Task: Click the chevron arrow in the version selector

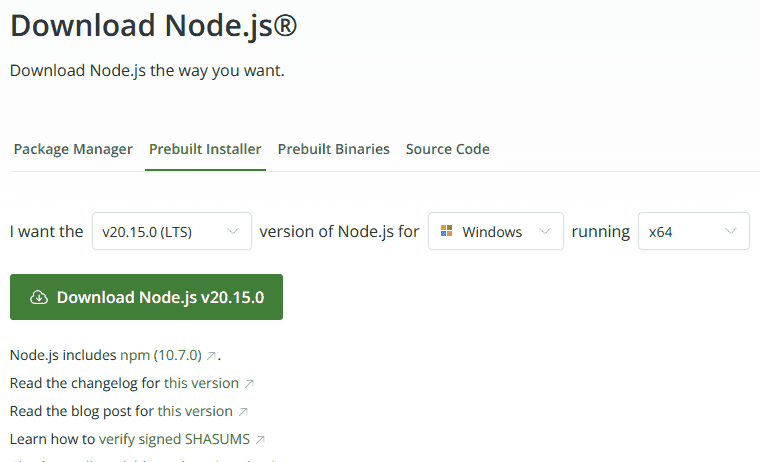Action: (x=233, y=231)
